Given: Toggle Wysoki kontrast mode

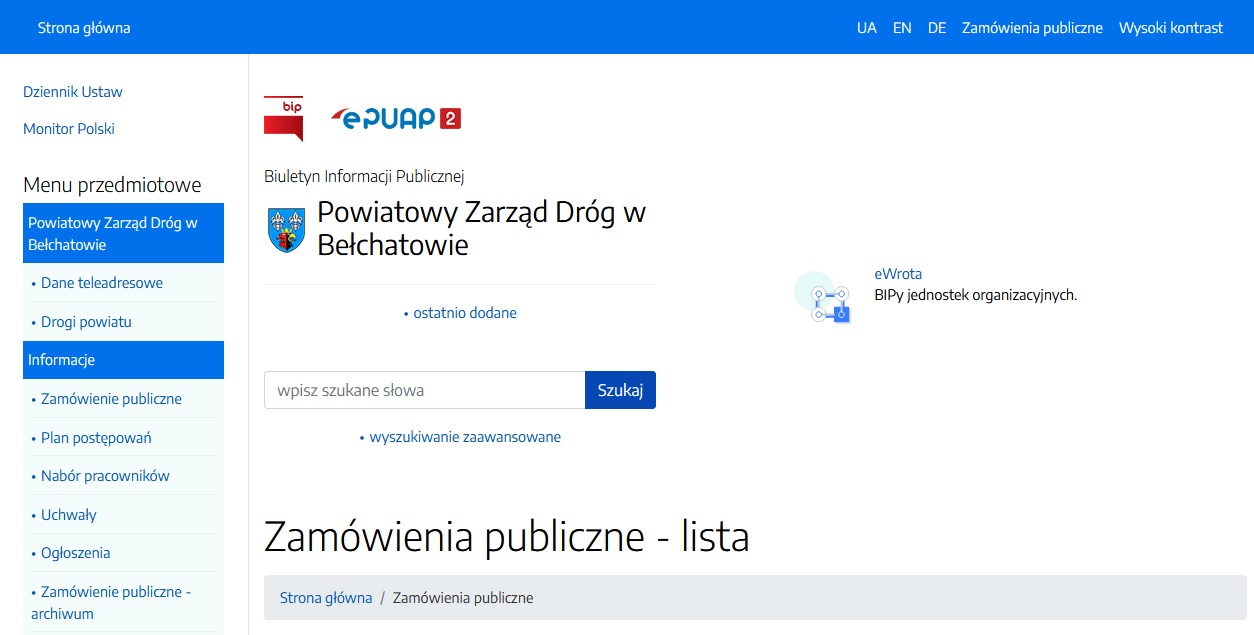Looking at the screenshot, I should click(1170, 28).
